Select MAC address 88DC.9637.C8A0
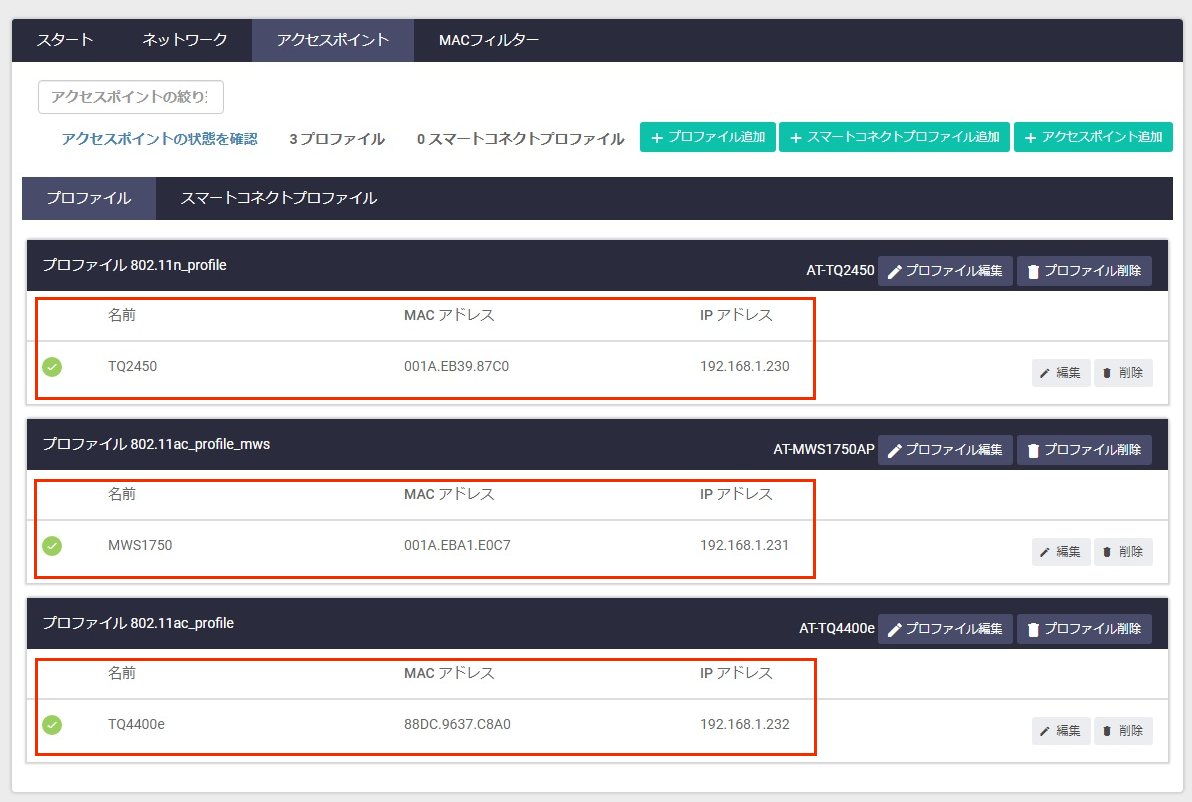 pos(457,724)
